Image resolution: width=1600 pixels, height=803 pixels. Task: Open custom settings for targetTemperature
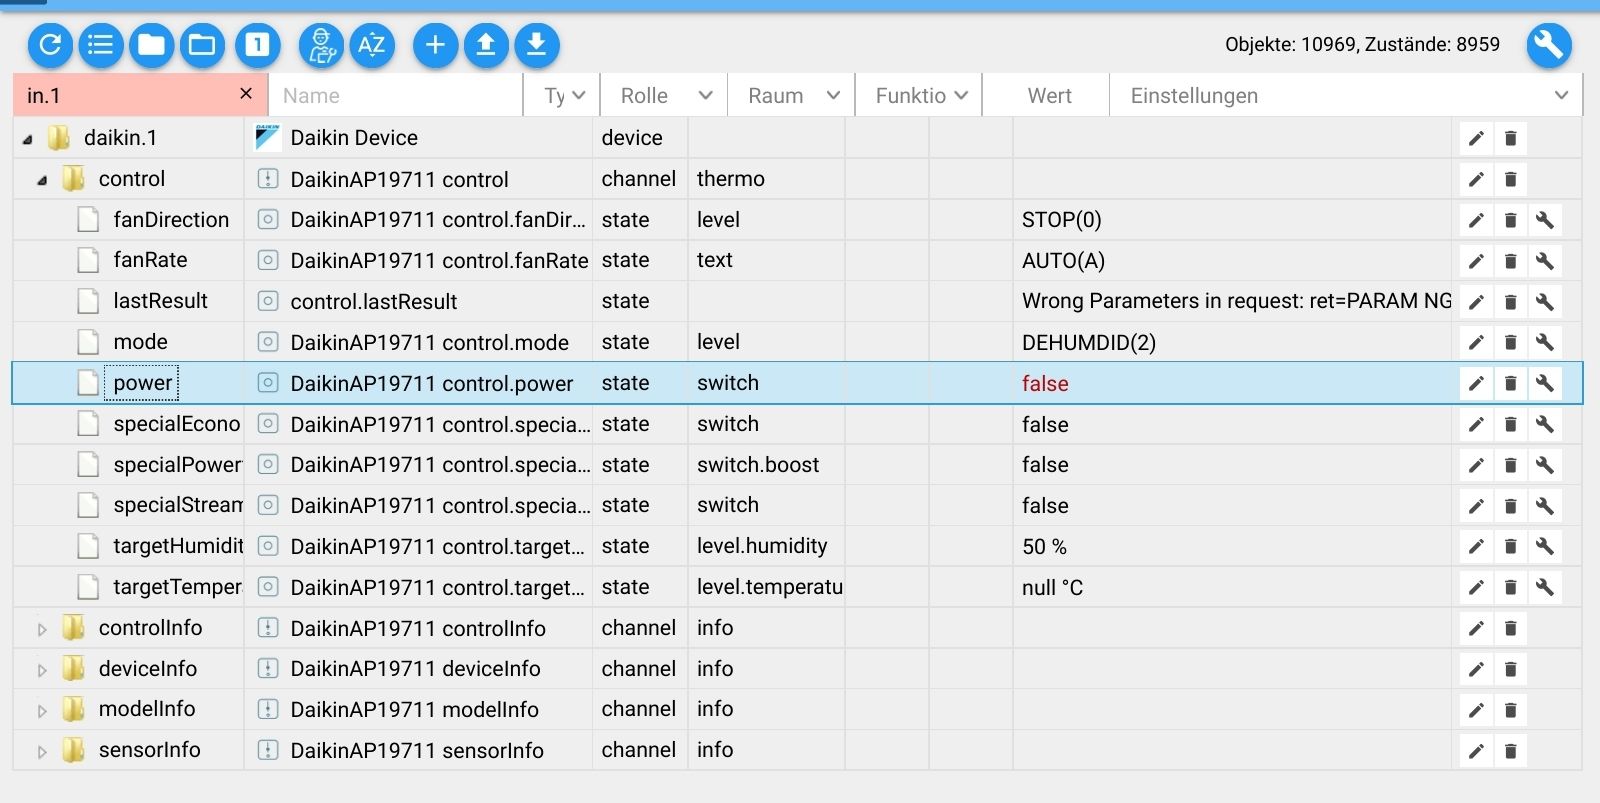tap(1545, 587)
